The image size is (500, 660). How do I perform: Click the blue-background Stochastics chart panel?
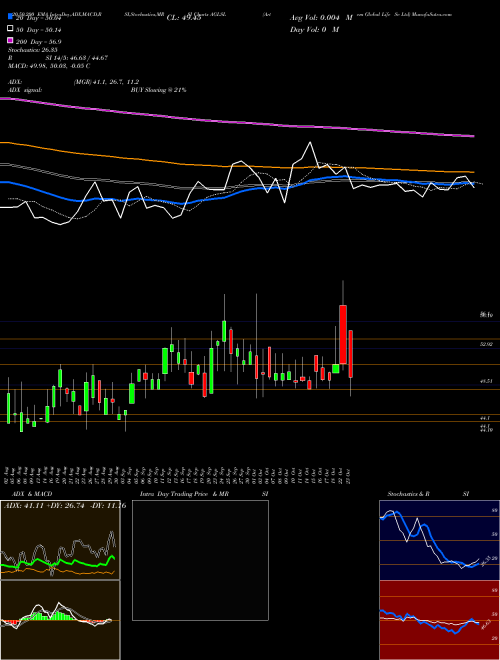pyautogui.click(x=439, y=540)
